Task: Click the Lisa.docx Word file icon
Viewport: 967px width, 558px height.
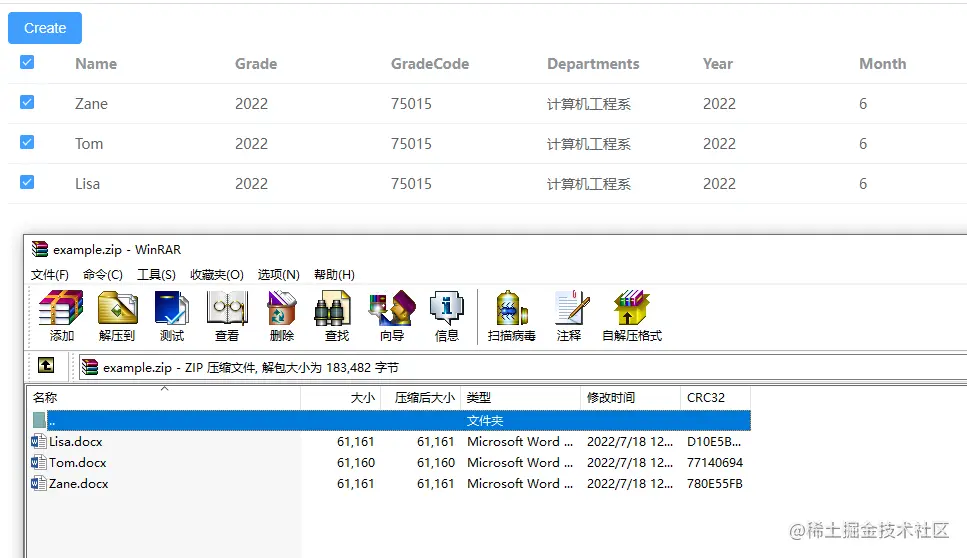Action: click(x=39, y=441)
